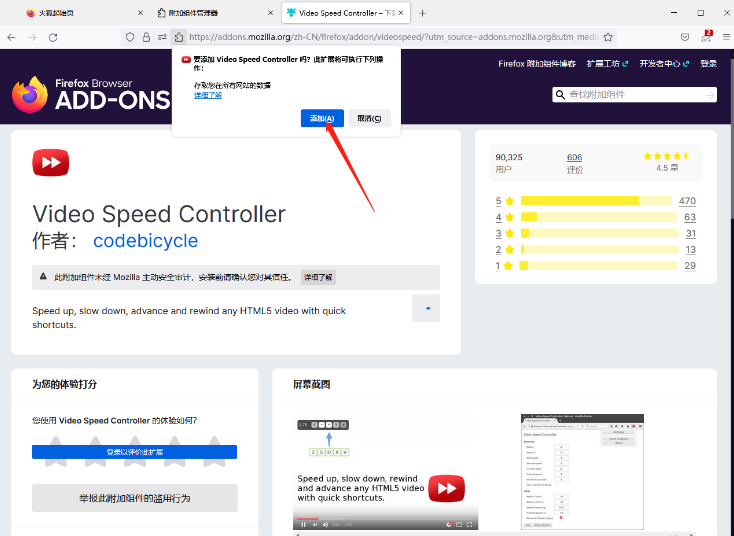
Task: Select the Video Speed Controller tab
Action: click(x=346, y=13)
